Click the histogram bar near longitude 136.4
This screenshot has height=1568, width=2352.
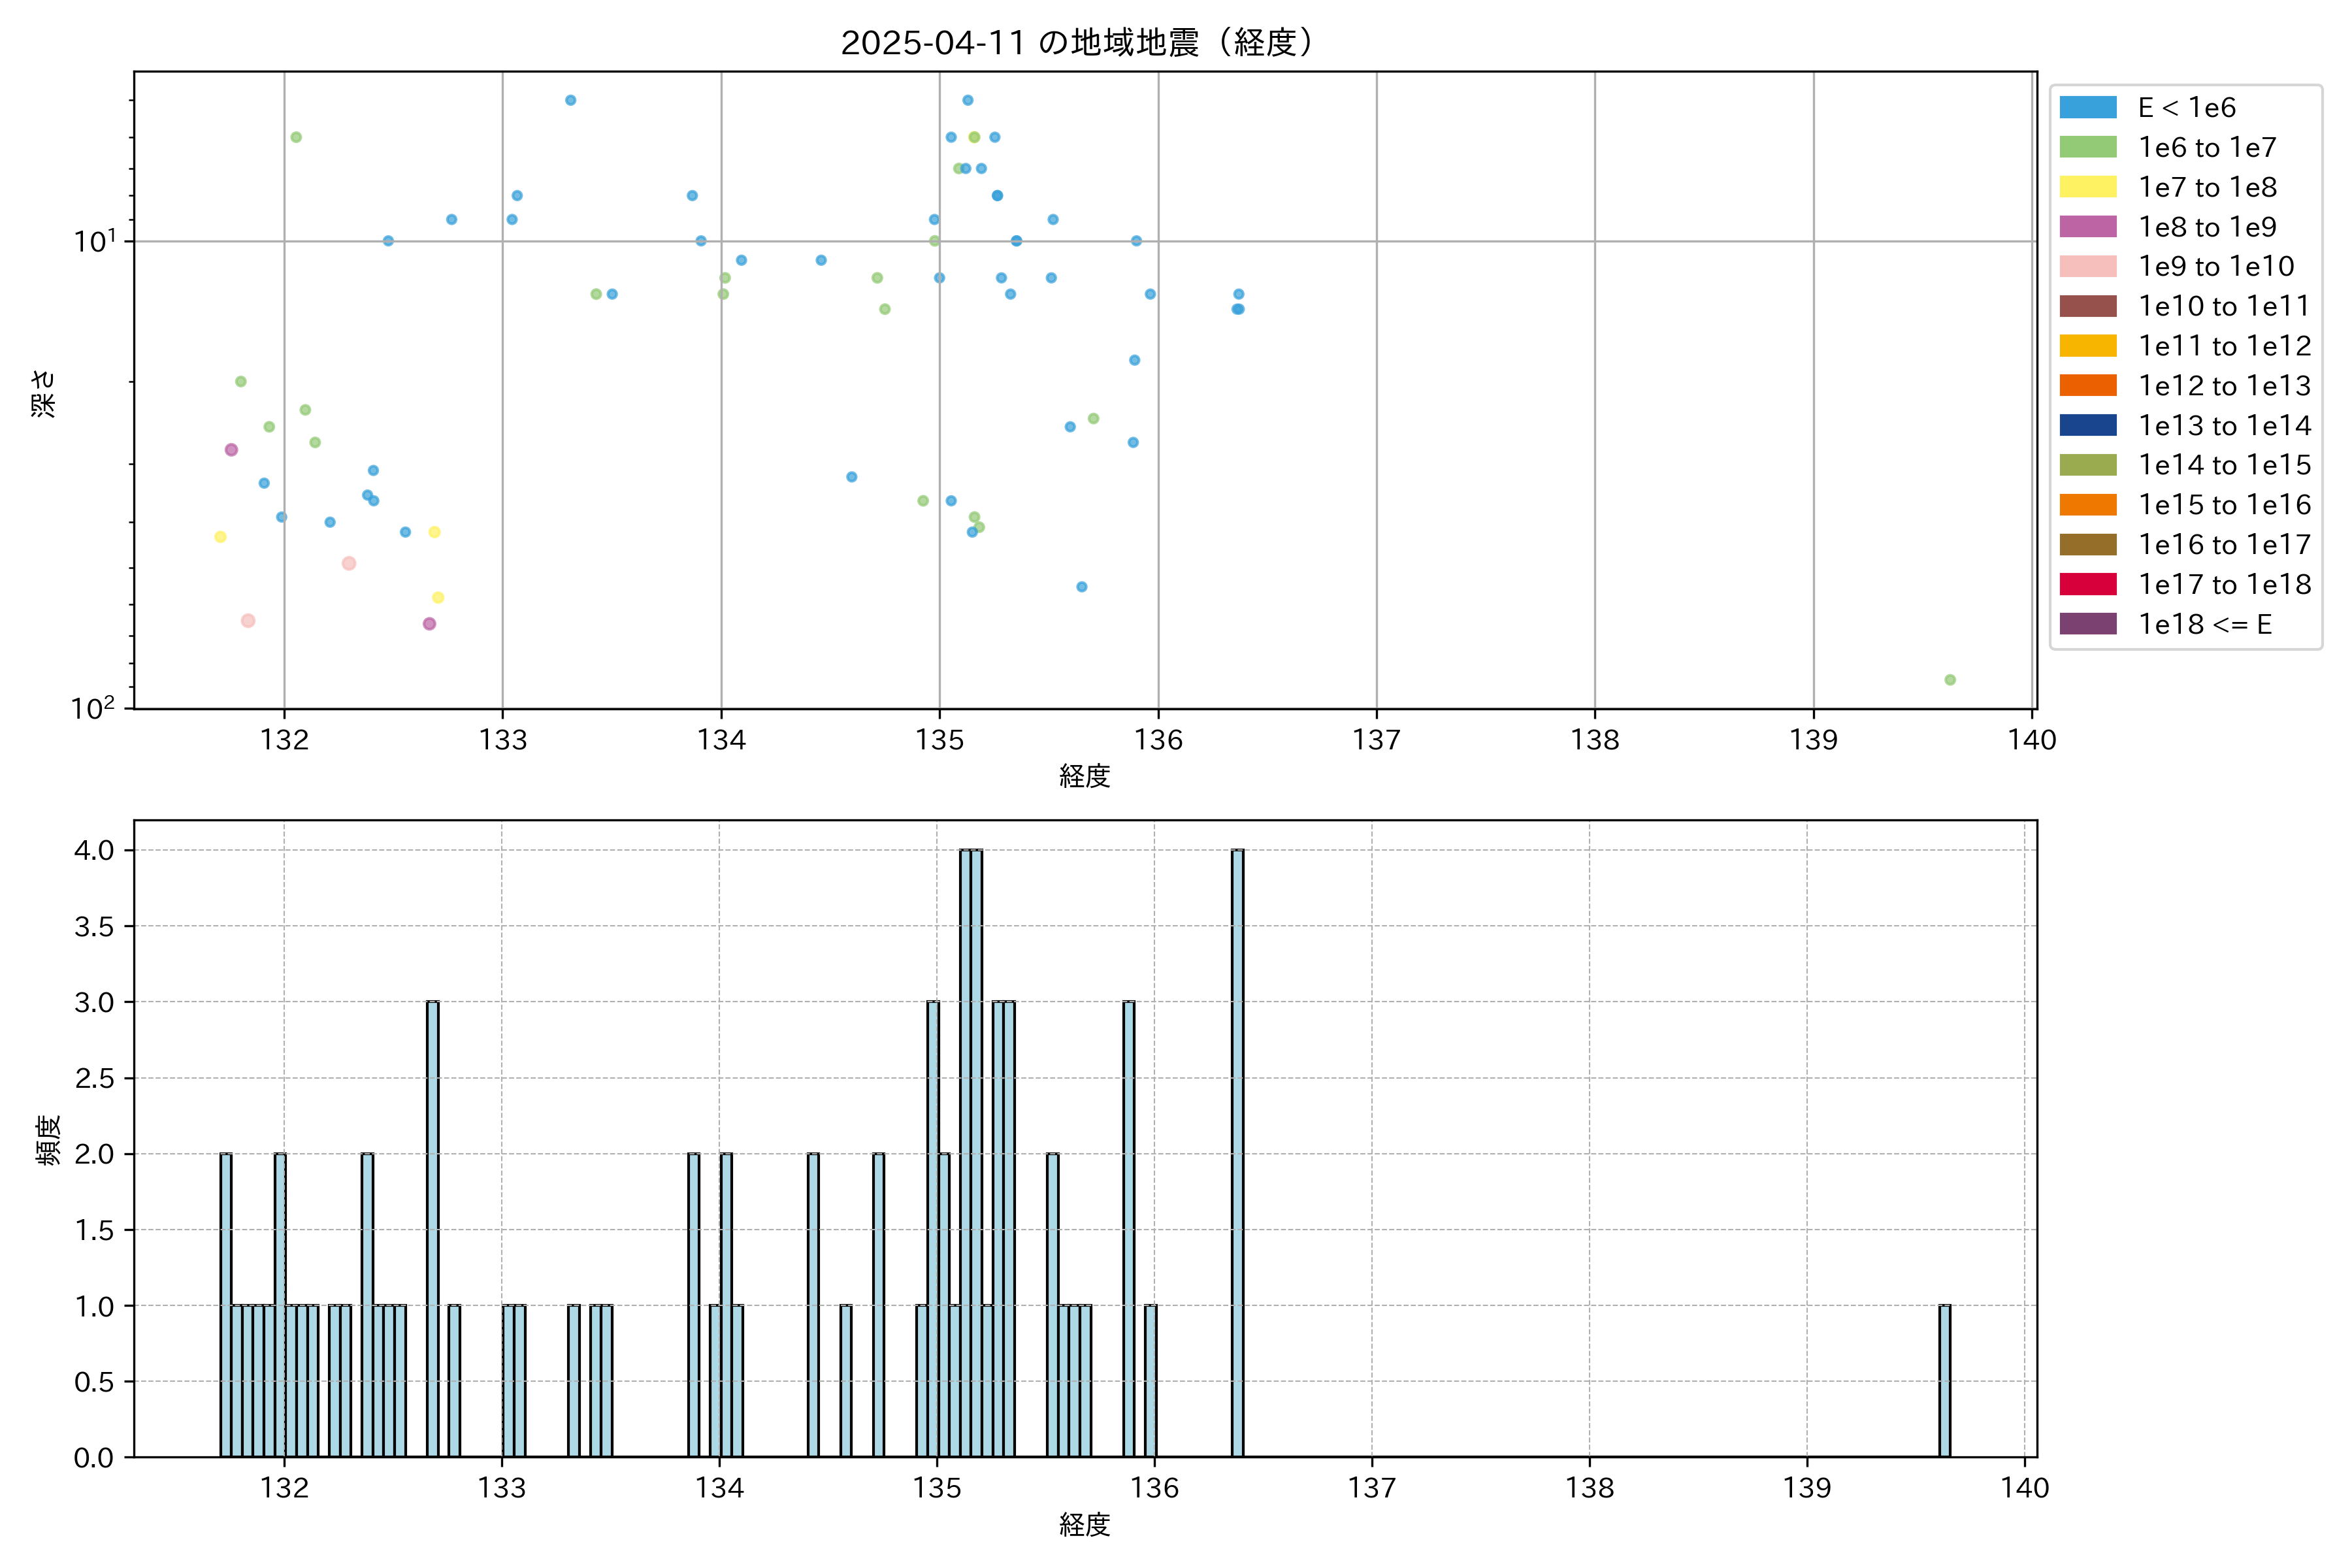(x=1237, y=1152)
